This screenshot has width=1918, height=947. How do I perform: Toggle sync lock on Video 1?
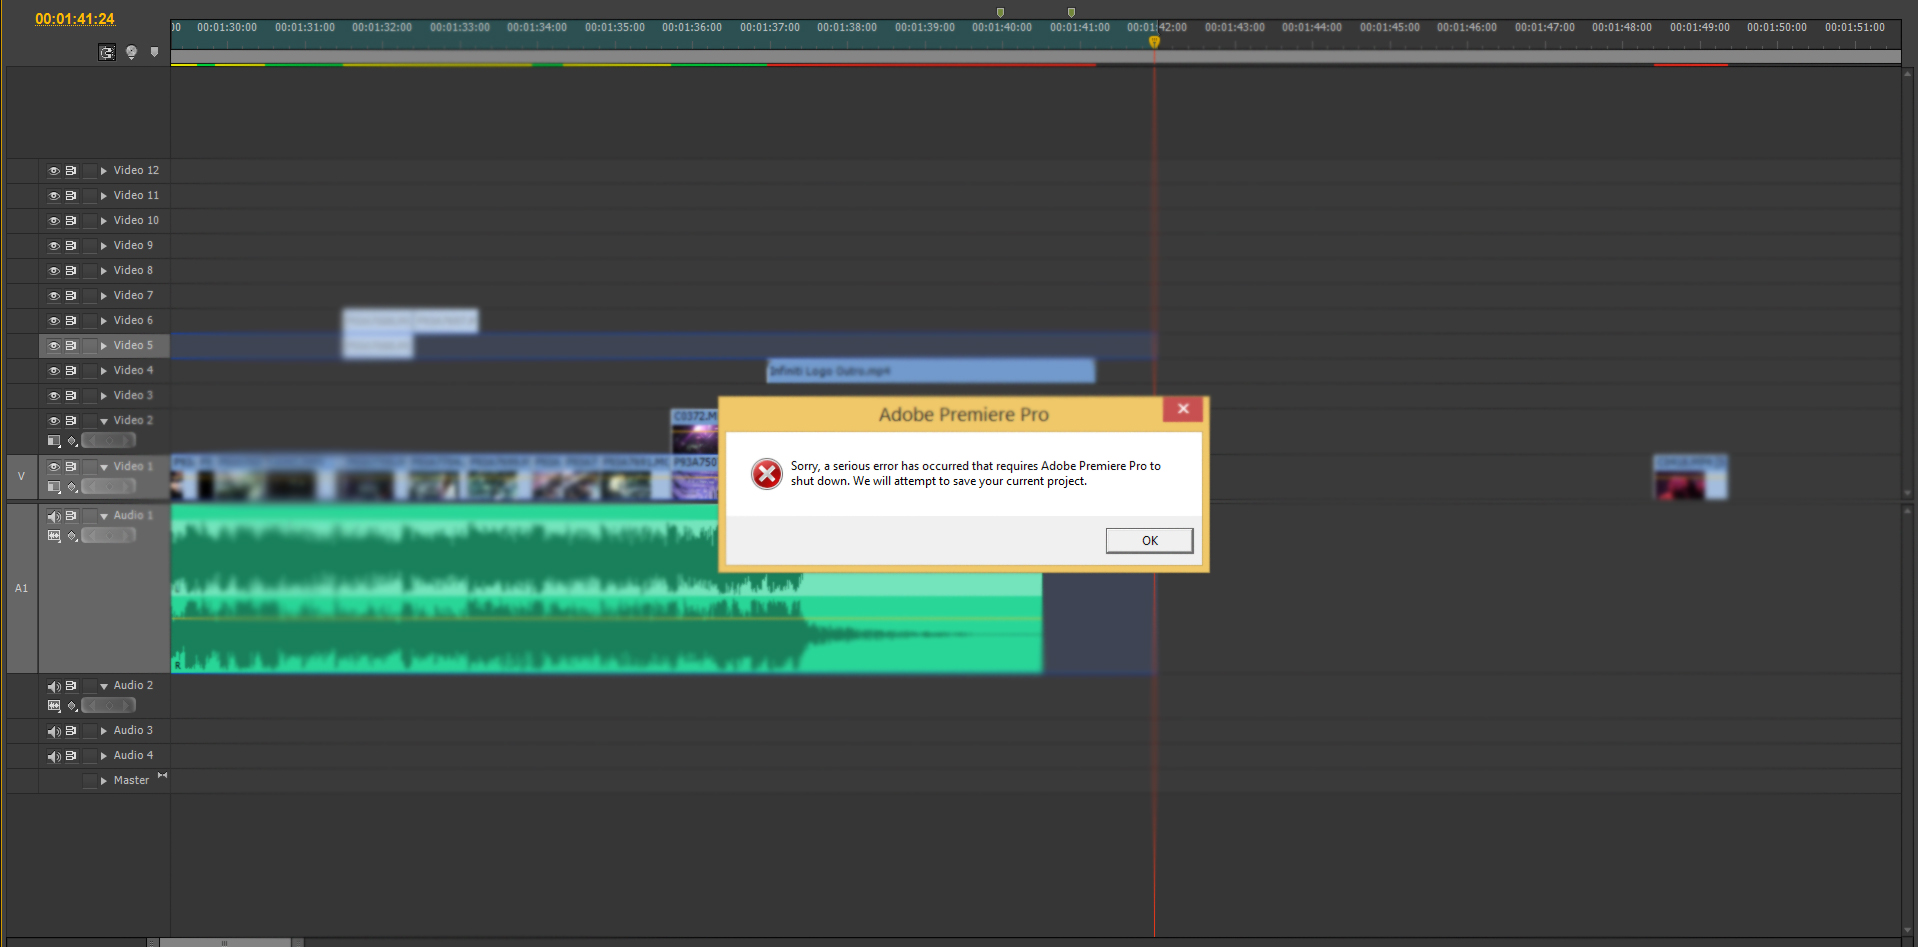point(71,467)
